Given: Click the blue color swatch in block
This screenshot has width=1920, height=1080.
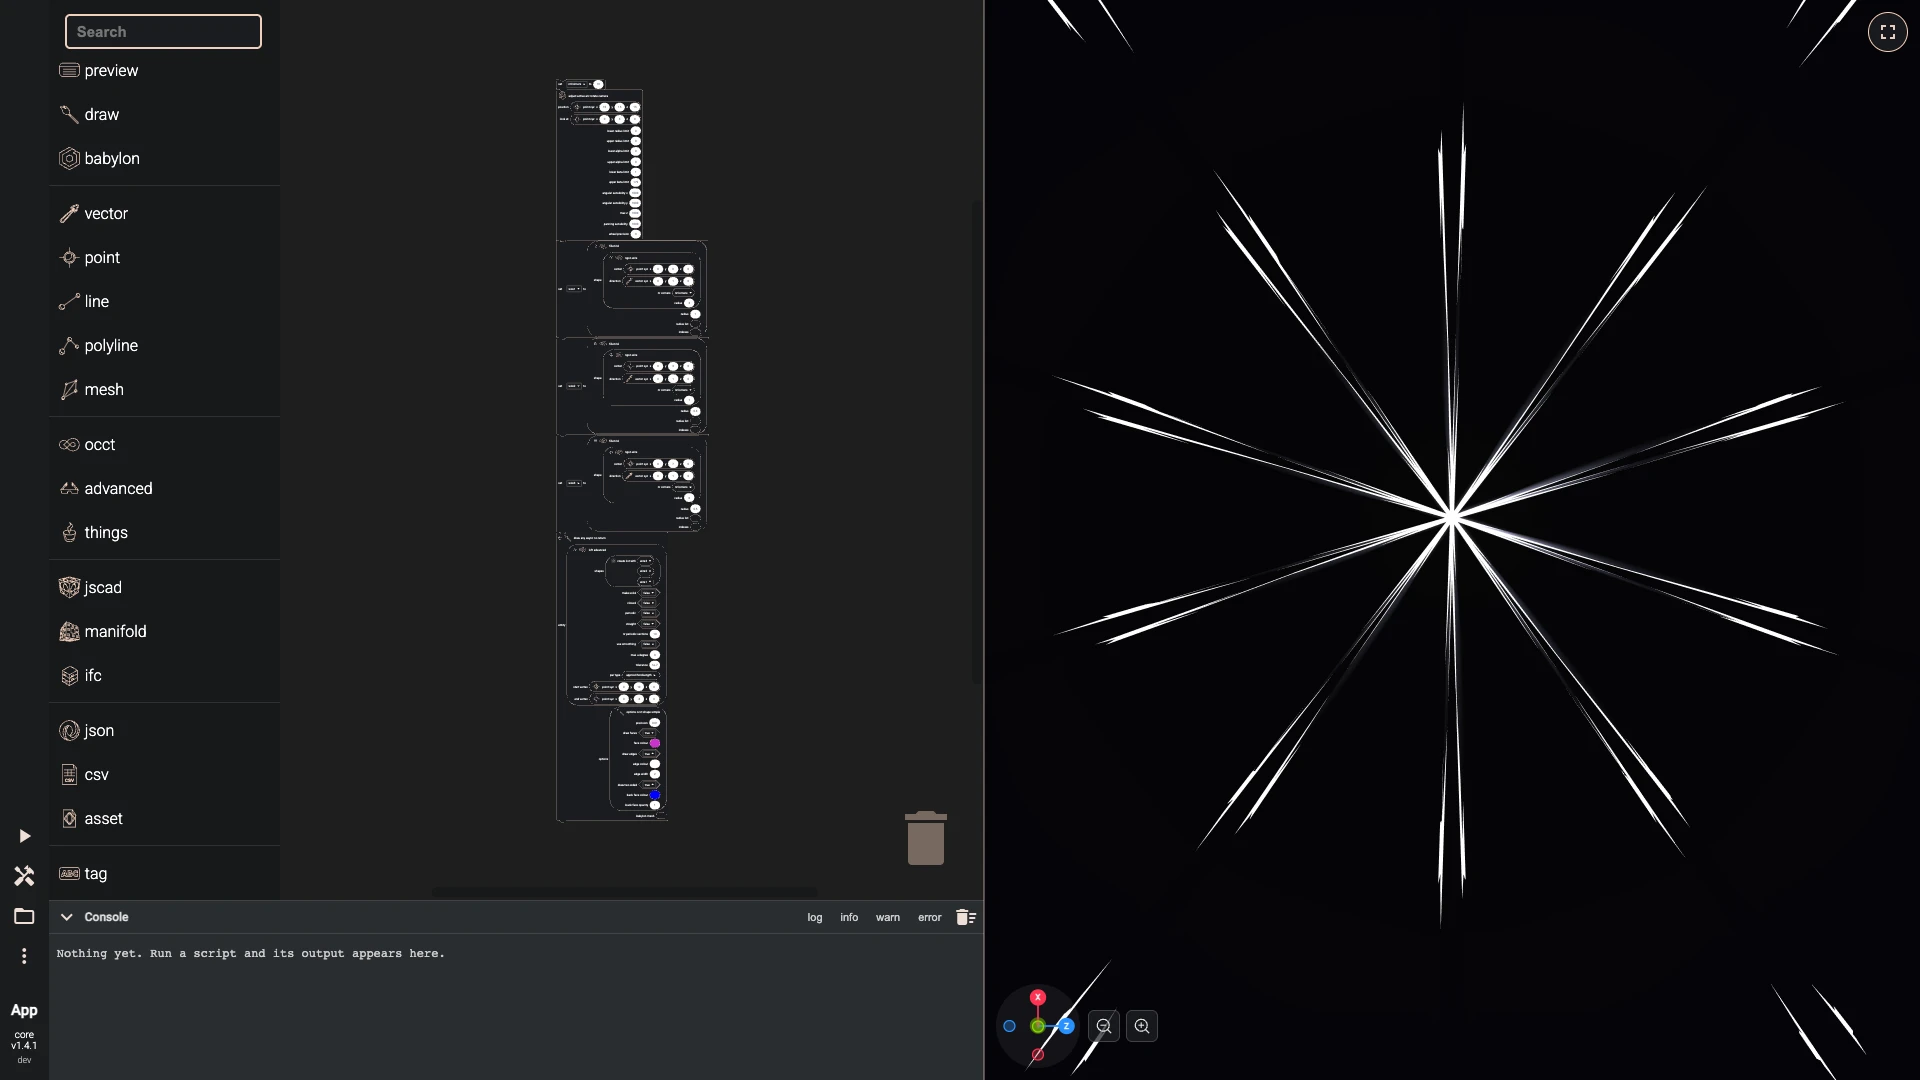Looking at the screenshot, I should (655, 795).
